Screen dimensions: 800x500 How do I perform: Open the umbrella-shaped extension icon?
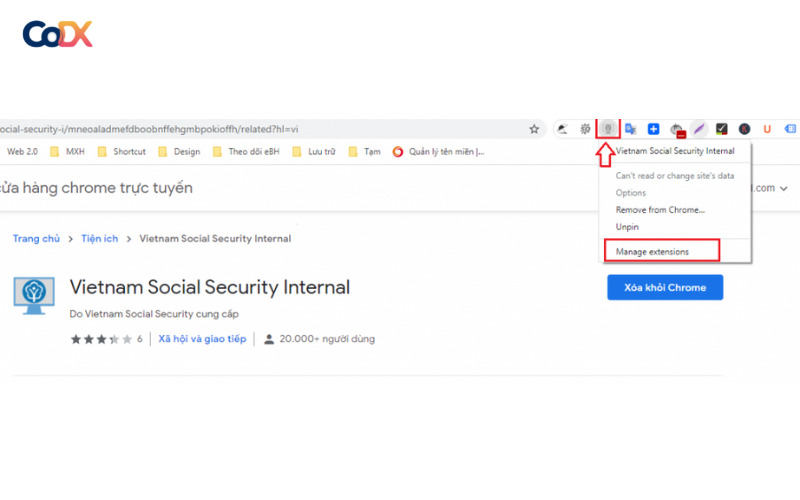(562, 129)
